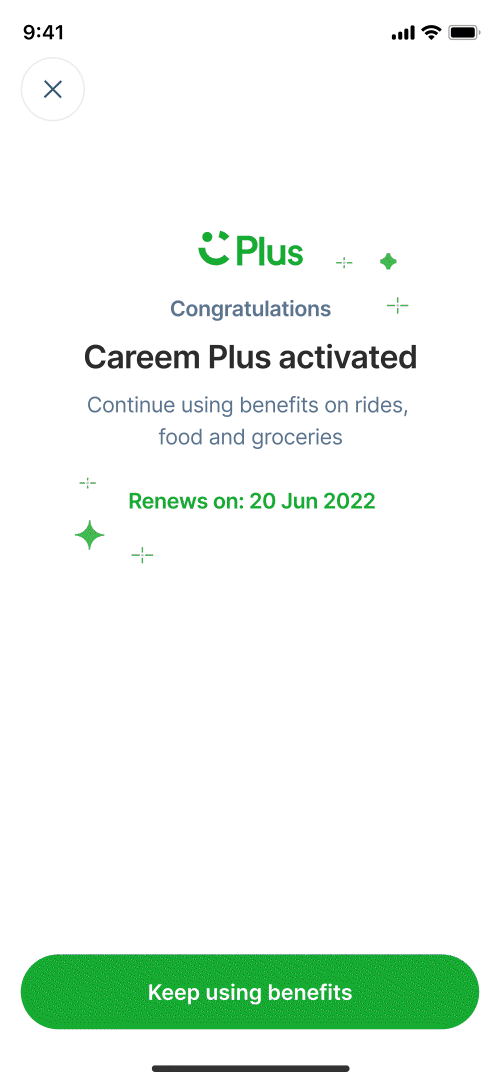Tap the dashed sparkle below Renews date
Viewport: 500px width, 1081px height.
(x=142, y=554)
